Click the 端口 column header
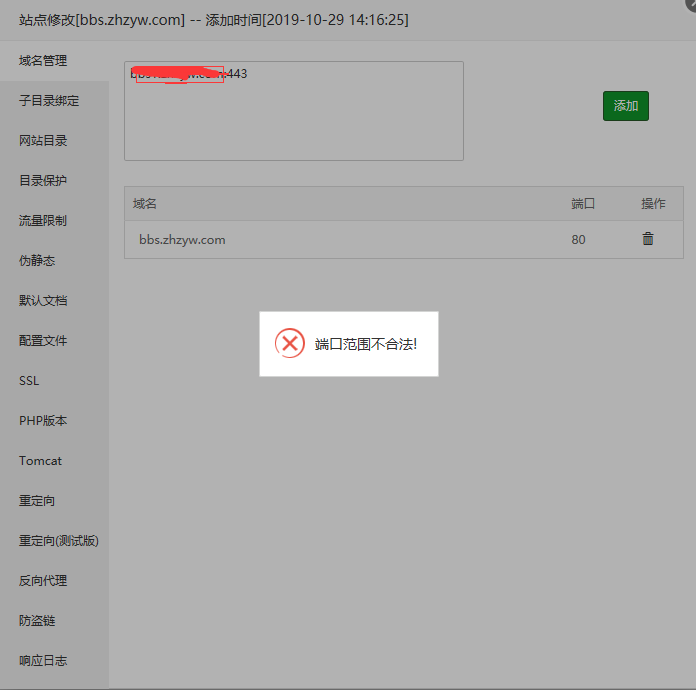696x690 pixels. [583, 204]
